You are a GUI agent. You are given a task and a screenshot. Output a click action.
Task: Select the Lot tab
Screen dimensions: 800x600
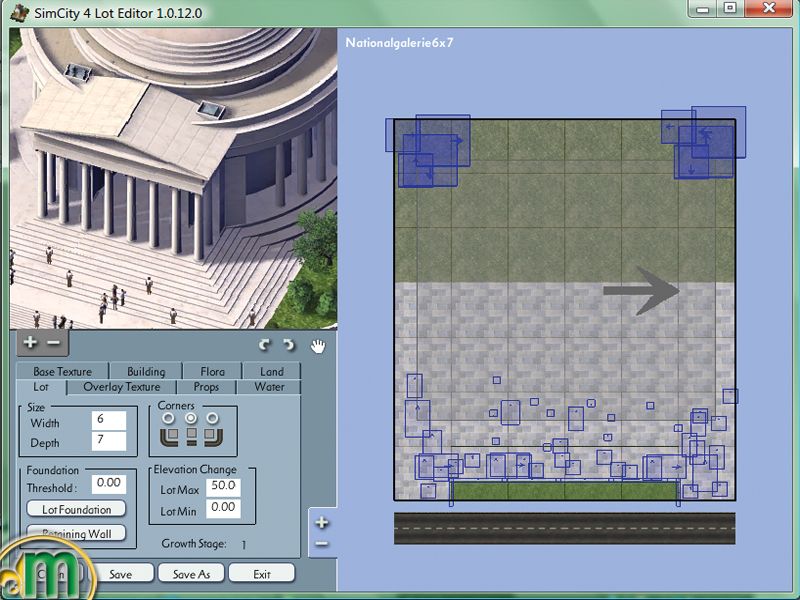41,387
